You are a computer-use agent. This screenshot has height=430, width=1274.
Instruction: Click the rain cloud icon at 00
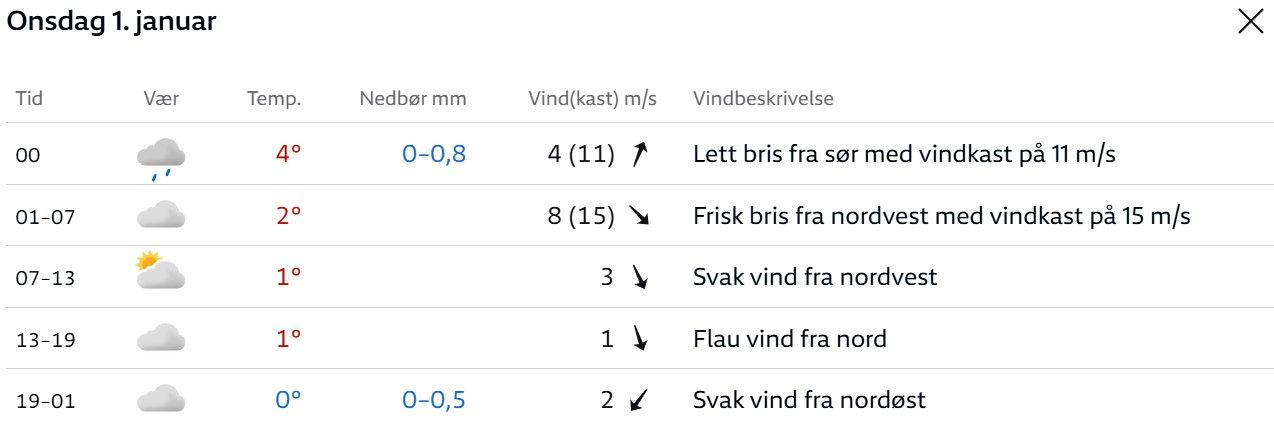point(160,157)
